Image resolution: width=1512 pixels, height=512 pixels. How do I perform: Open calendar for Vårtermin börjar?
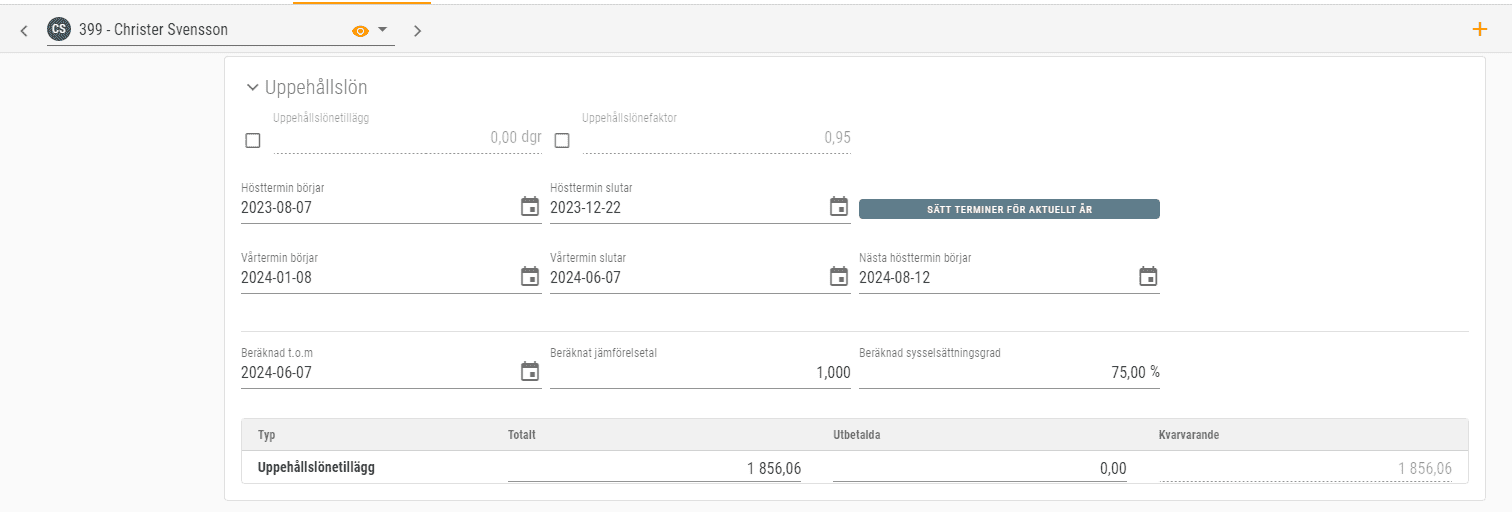point(530,277)
